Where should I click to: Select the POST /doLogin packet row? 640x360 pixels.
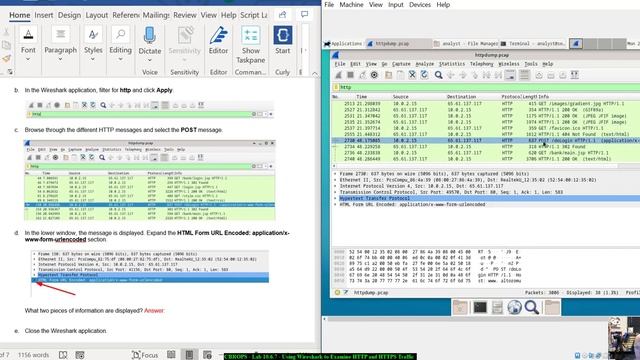(x=486, y=140)
